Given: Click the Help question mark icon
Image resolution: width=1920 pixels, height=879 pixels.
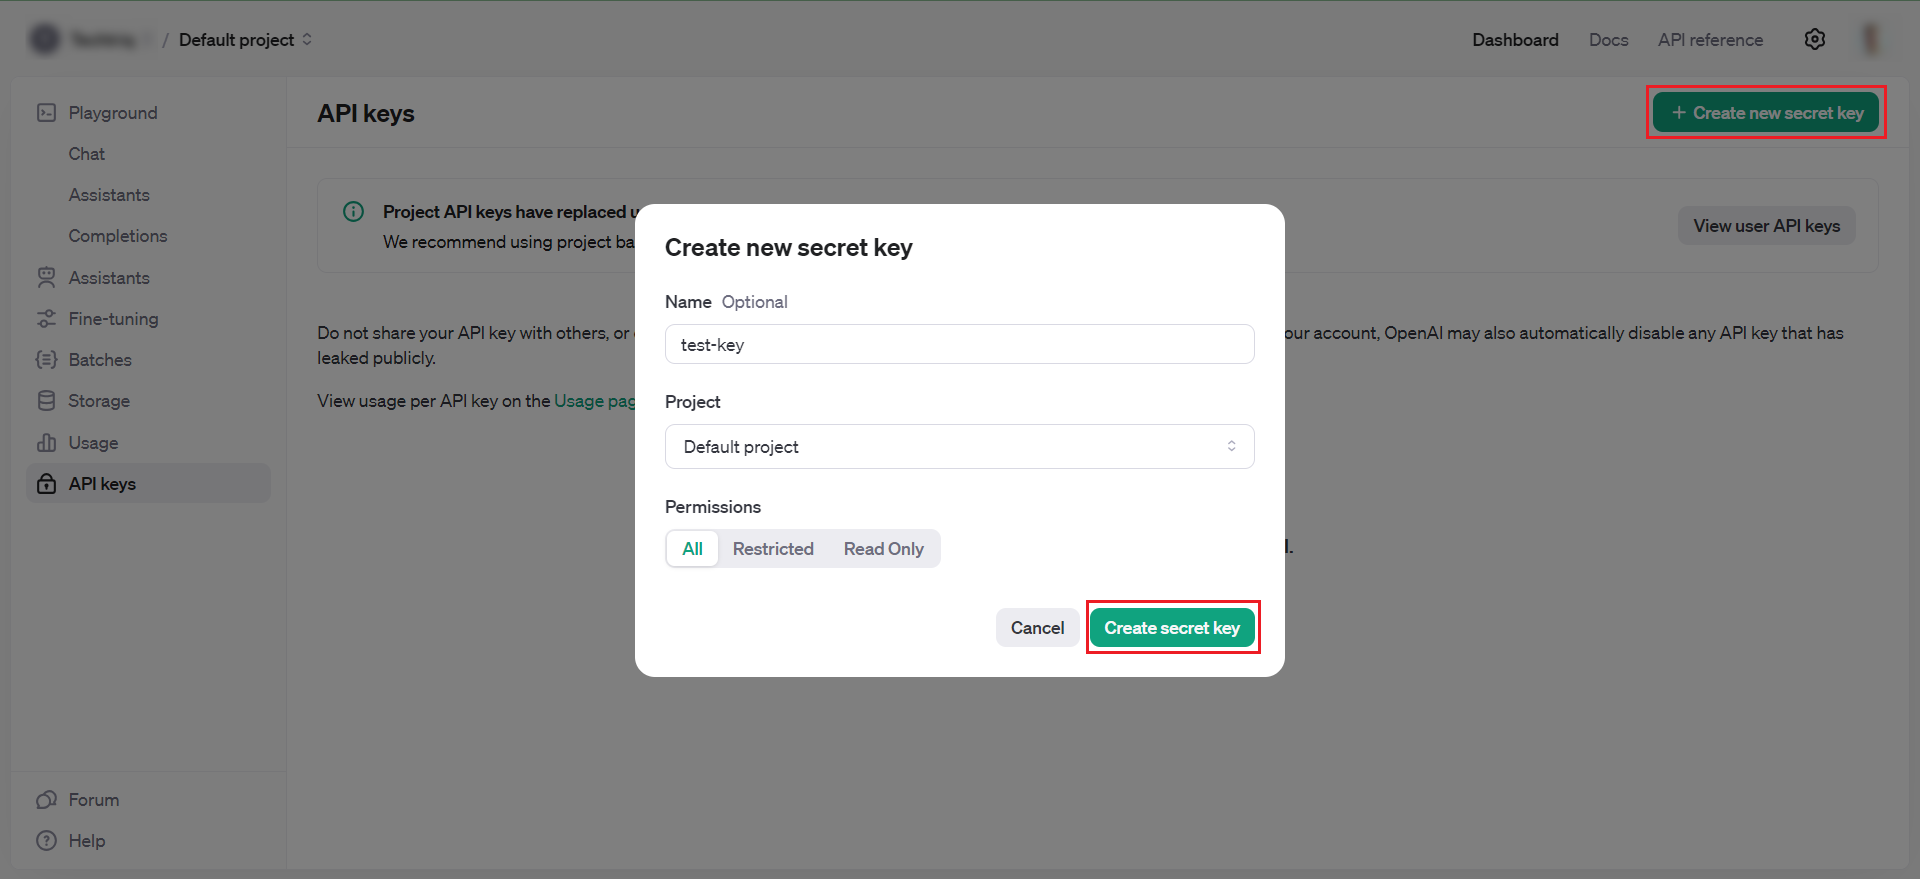Looking at the screenshot, I should click(46, 841).
